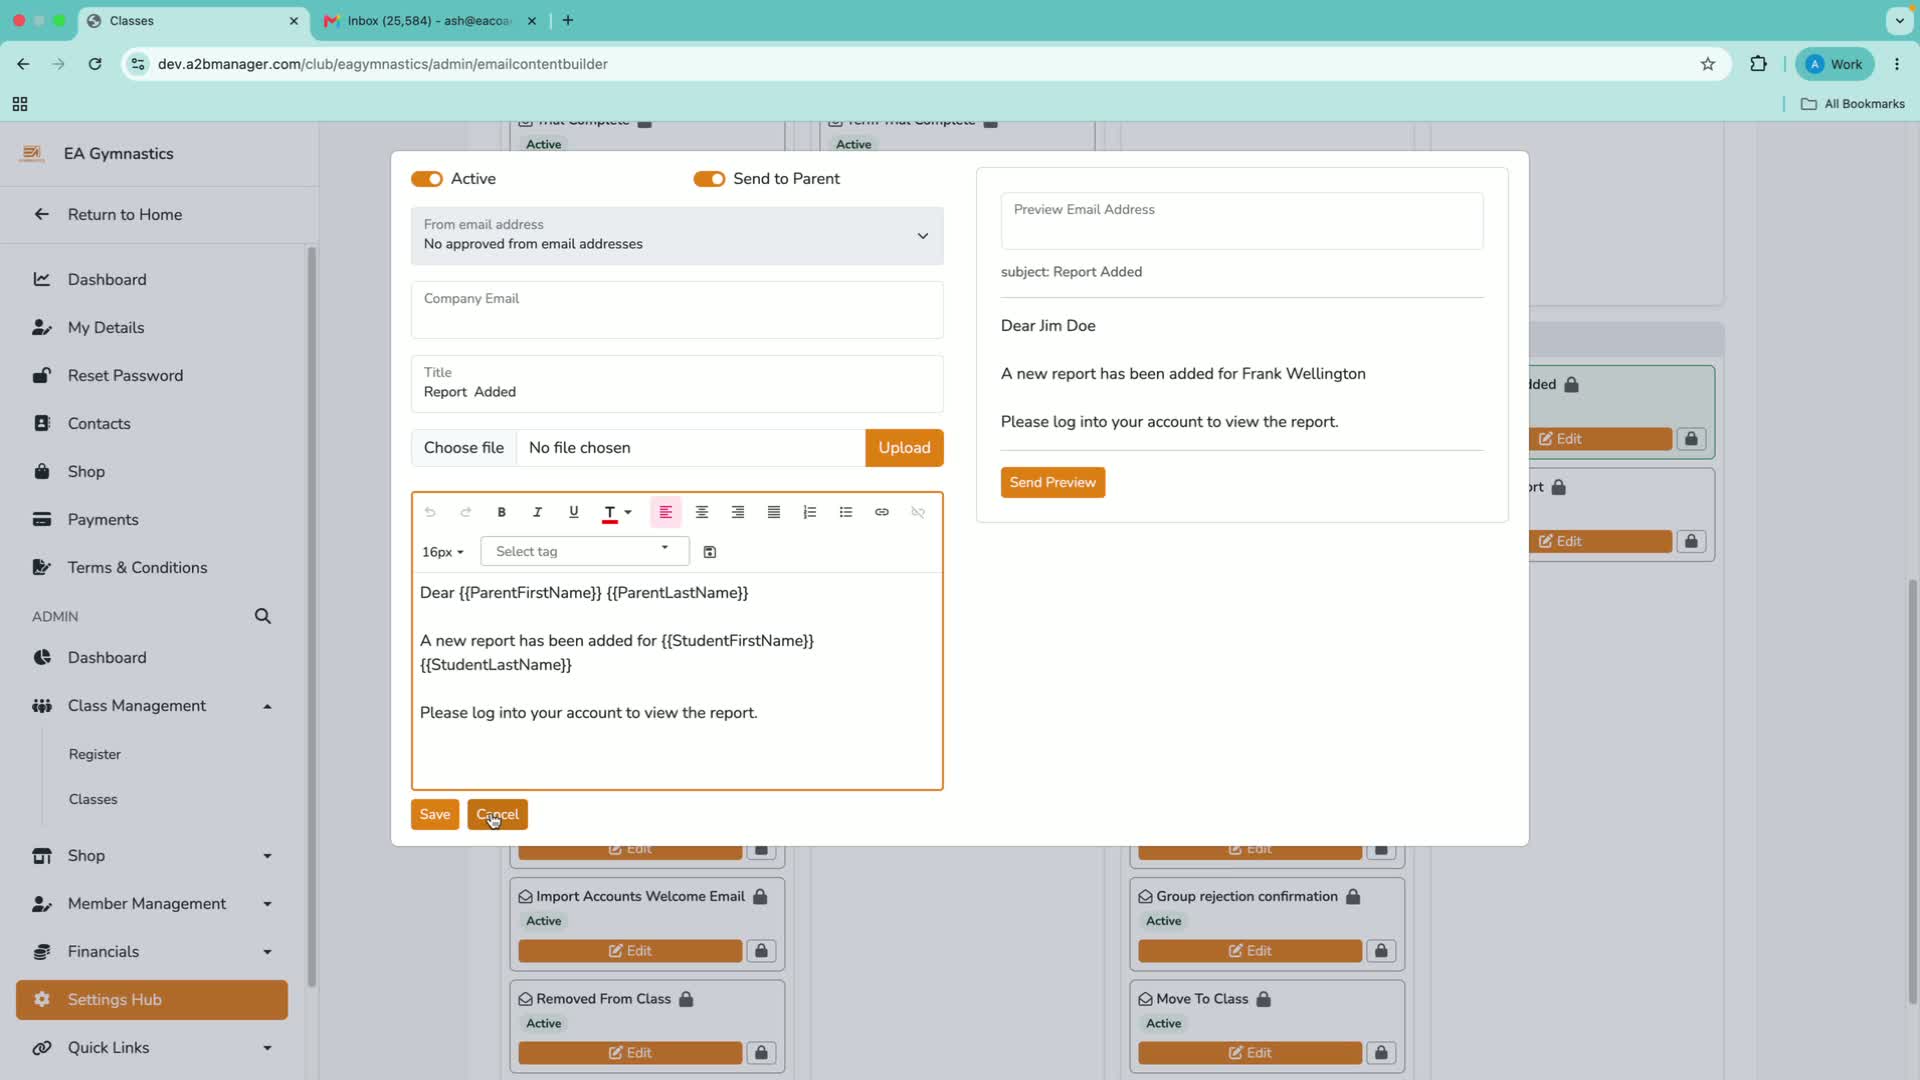Click the Preview Email Address field
The height and width of the screenshot is (1080, 1920).
pyautogui.click(x=1242, y=221)
